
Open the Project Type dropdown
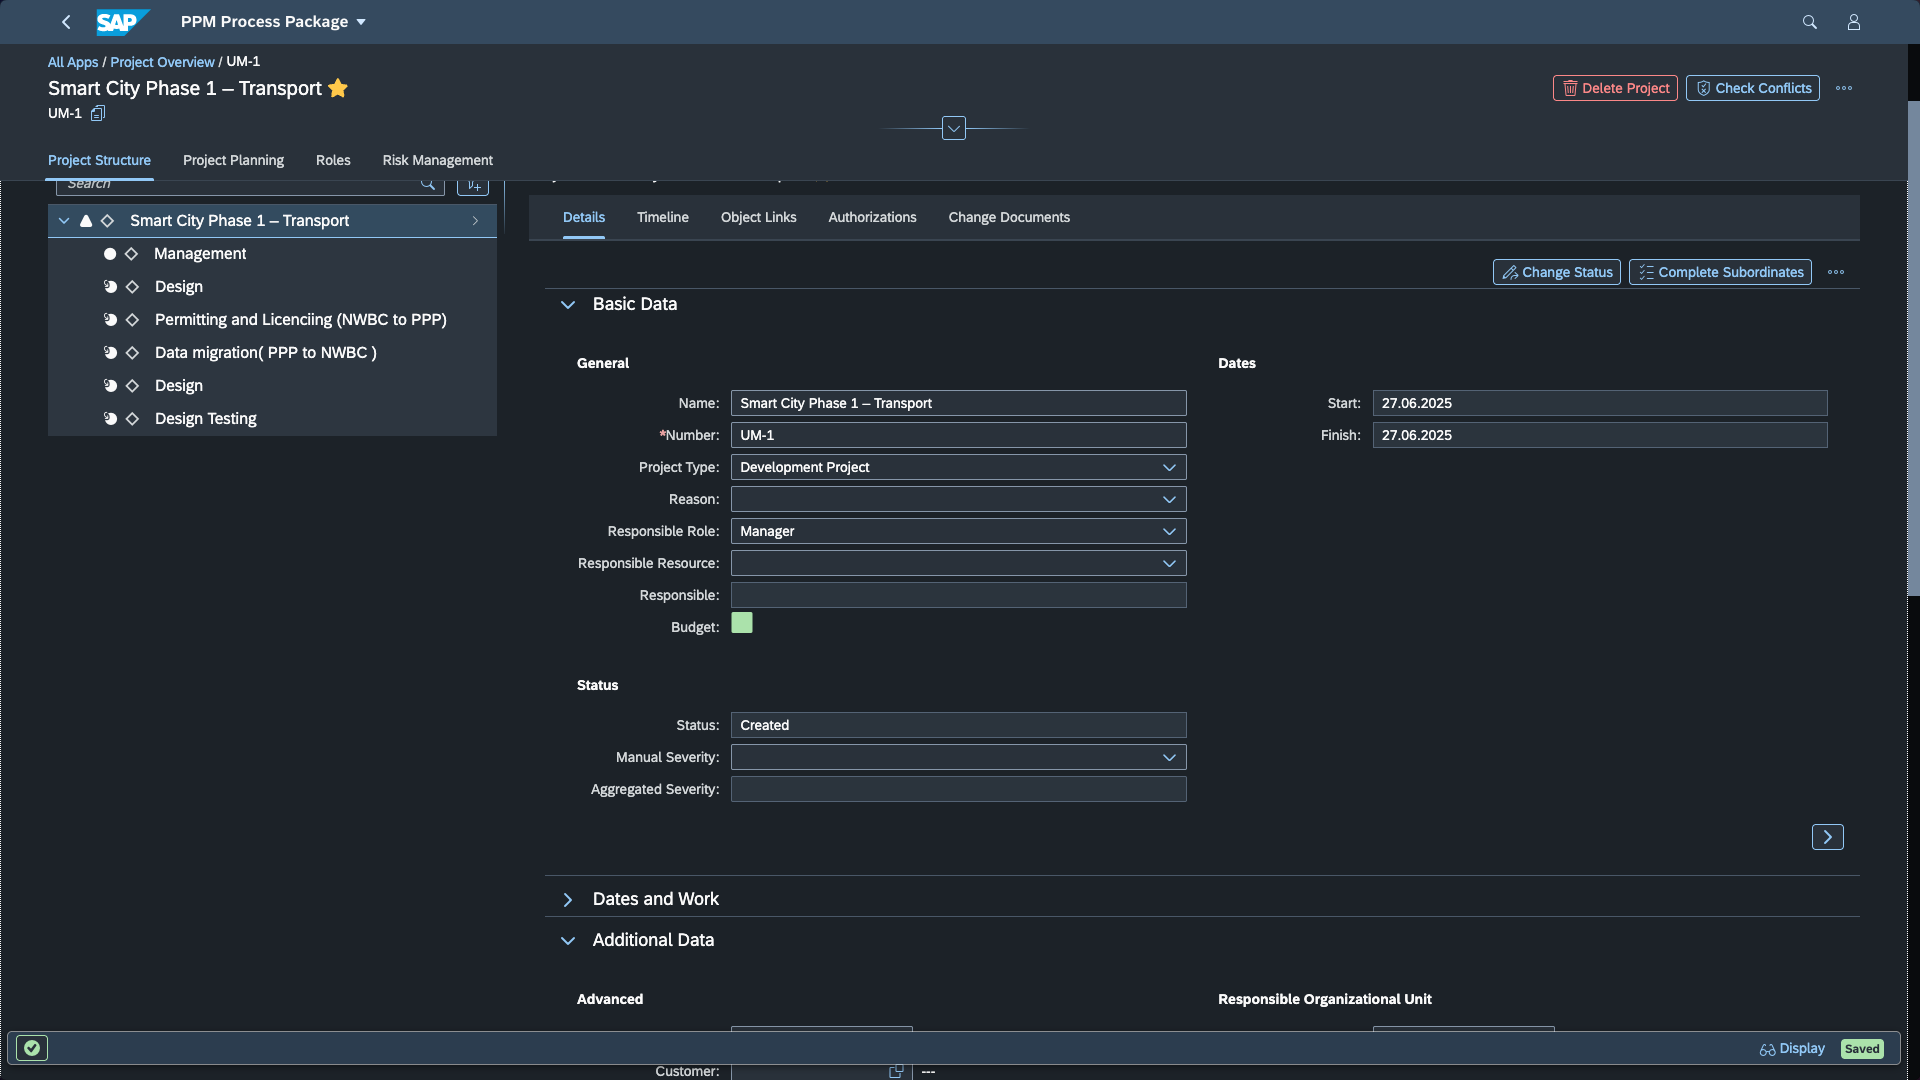click(x=1169, y=467)
